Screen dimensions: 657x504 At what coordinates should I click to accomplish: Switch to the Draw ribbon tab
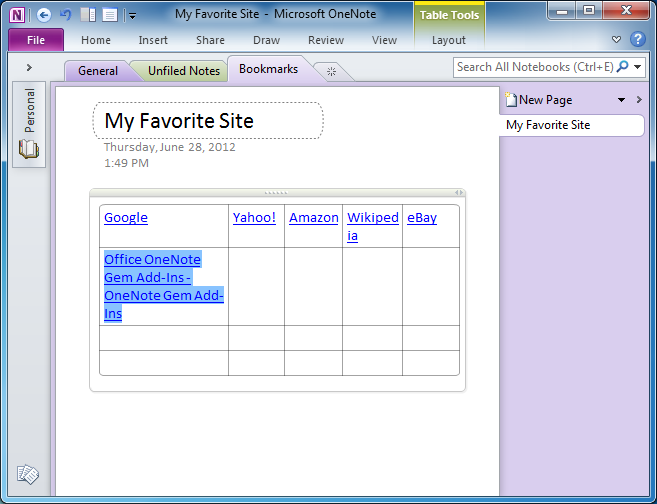pyautogui.click(x=266, y=40)
